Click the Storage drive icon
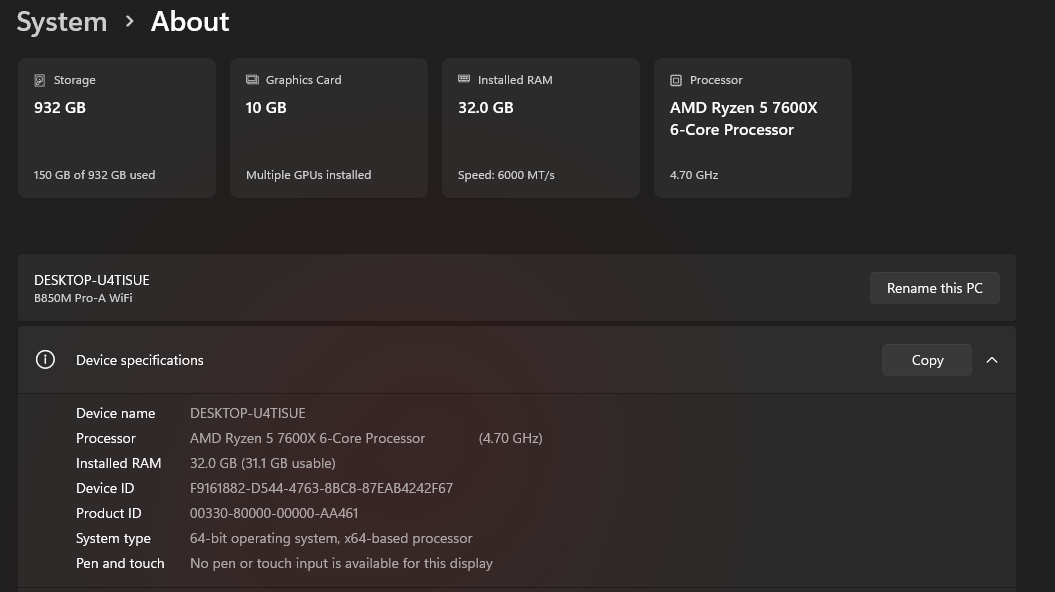Image resolution: width=1055 pixels, height=592 pixels. coord(40,80)
